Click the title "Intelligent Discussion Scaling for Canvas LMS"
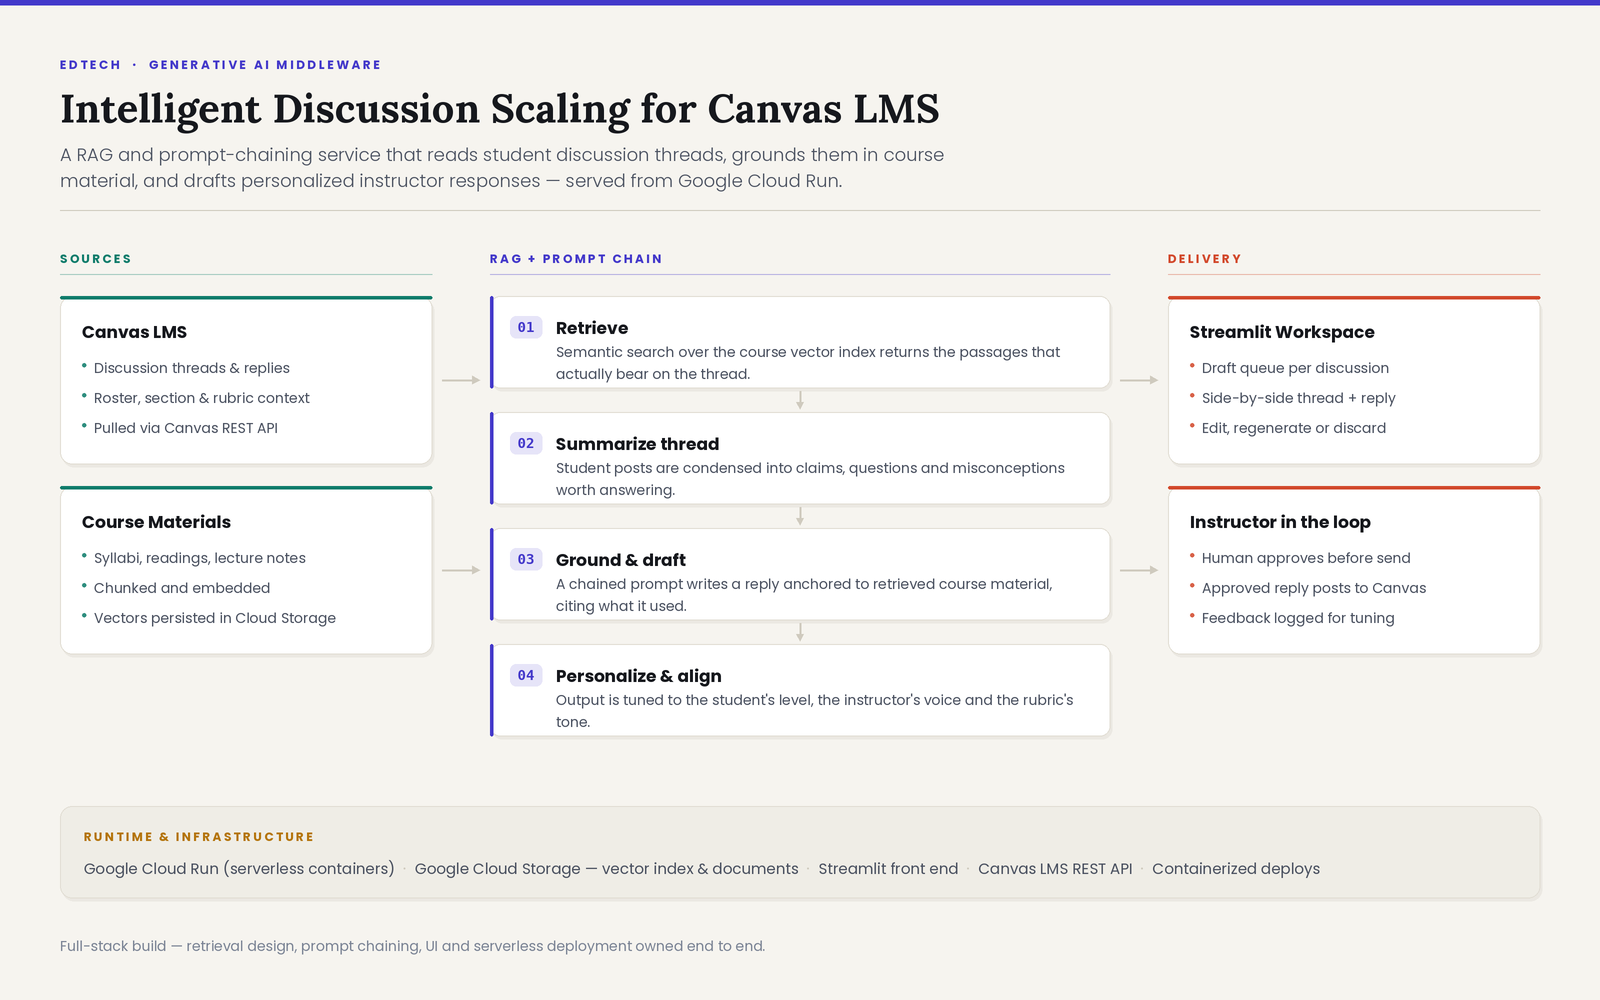The width and height of the screenshot is (1600, 1000). pos(500,109)
